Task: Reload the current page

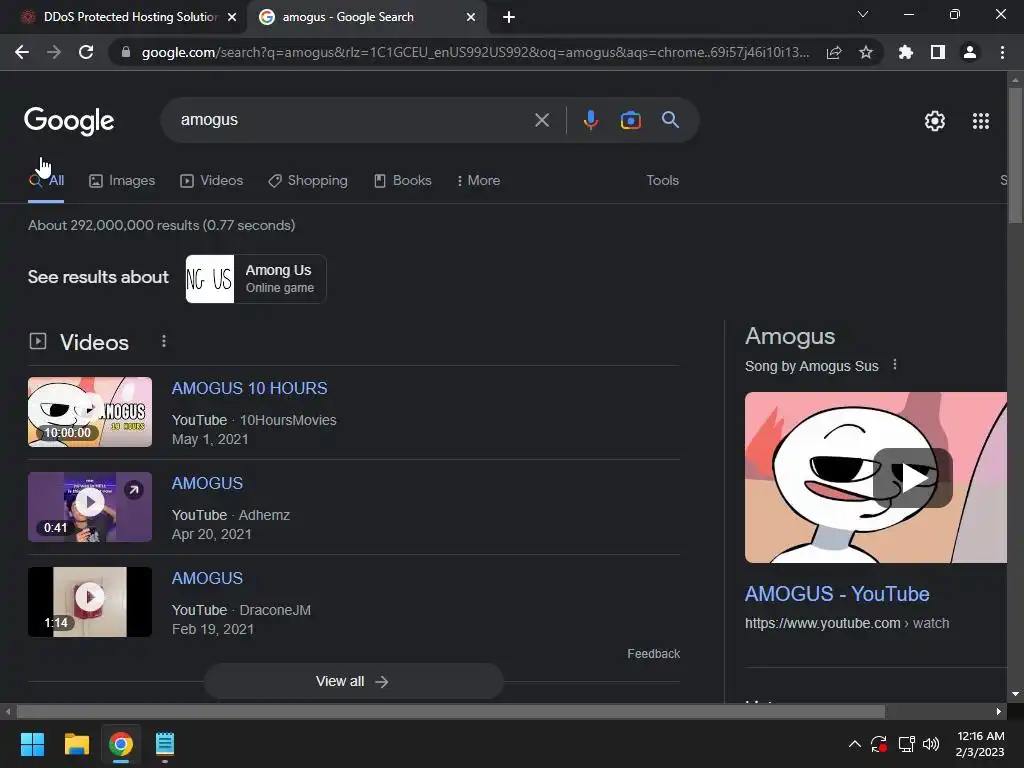Action: pyautogui.click(x=86, y=52)
